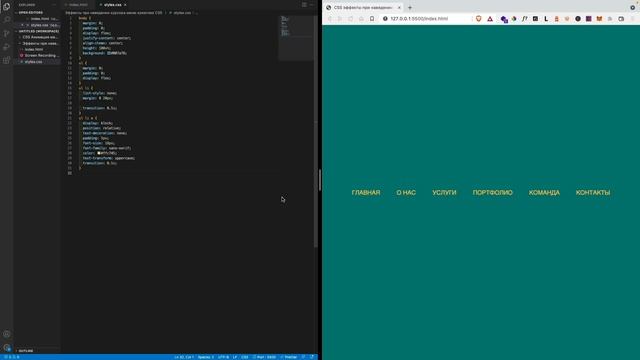Open Source Control view in activity bar
Image resolution: width=640 pixels, height=360 pixels.
[7, 33]
